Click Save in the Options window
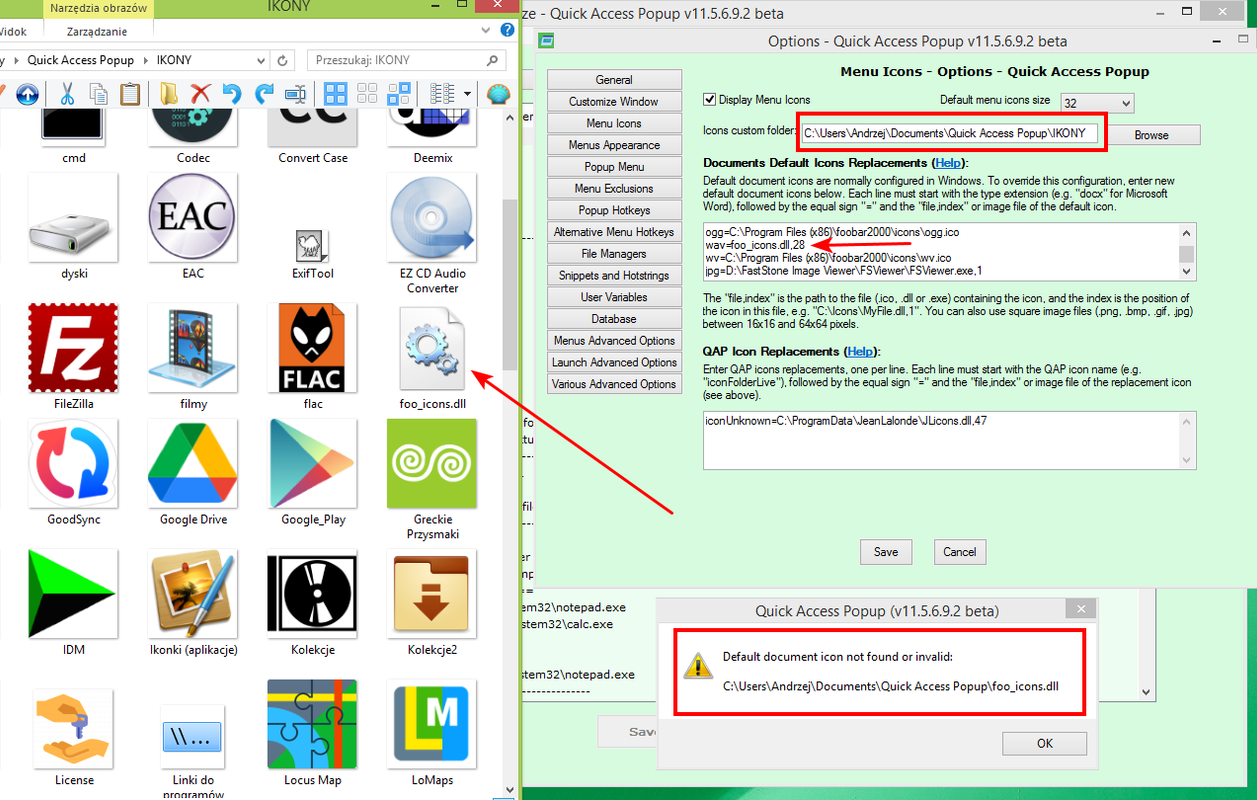1257x800 pixels. tap(886, 552)
